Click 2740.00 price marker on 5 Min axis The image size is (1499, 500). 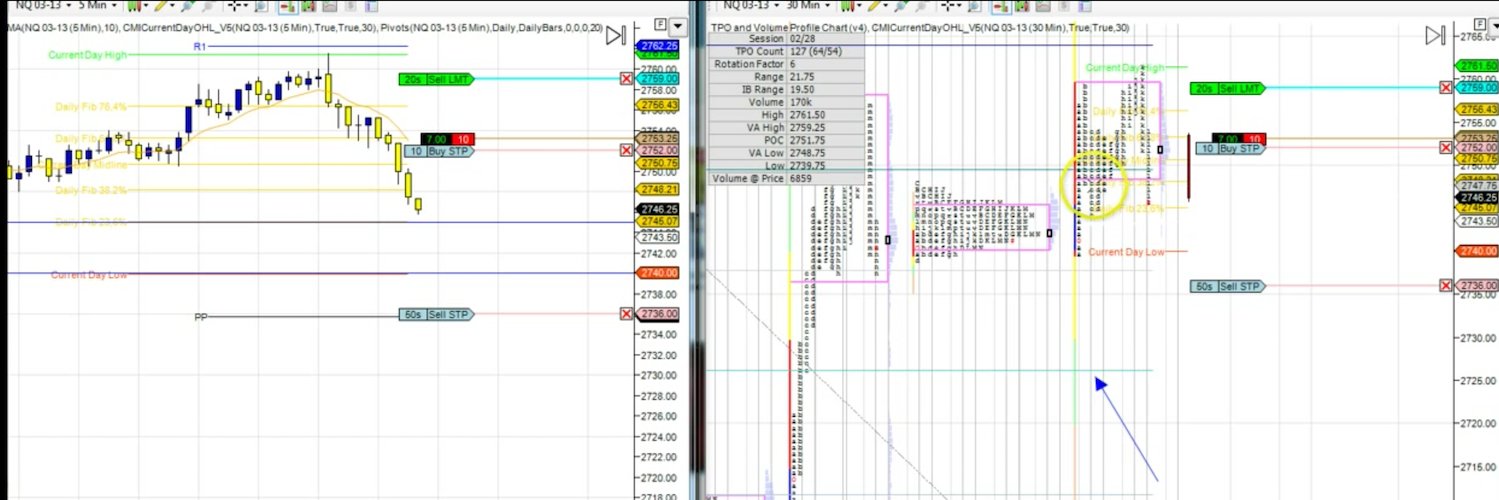659,272
